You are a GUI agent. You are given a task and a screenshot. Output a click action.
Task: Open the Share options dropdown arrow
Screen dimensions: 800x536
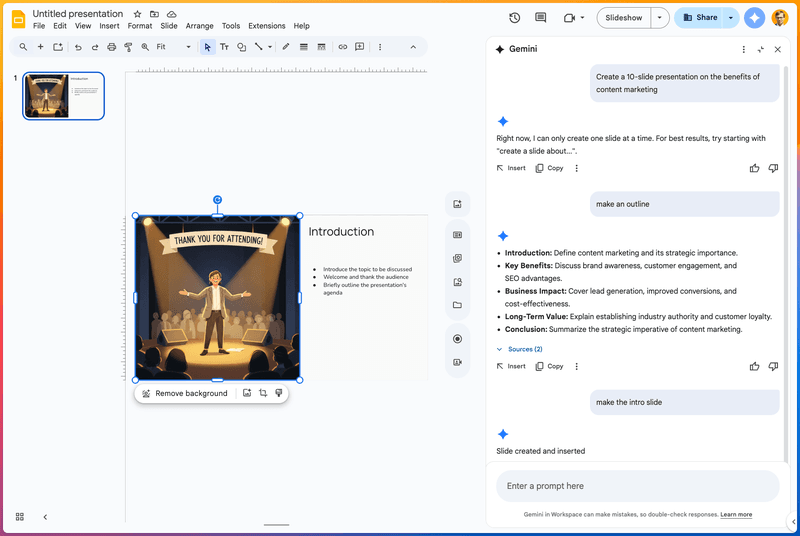tap(731, 18)
